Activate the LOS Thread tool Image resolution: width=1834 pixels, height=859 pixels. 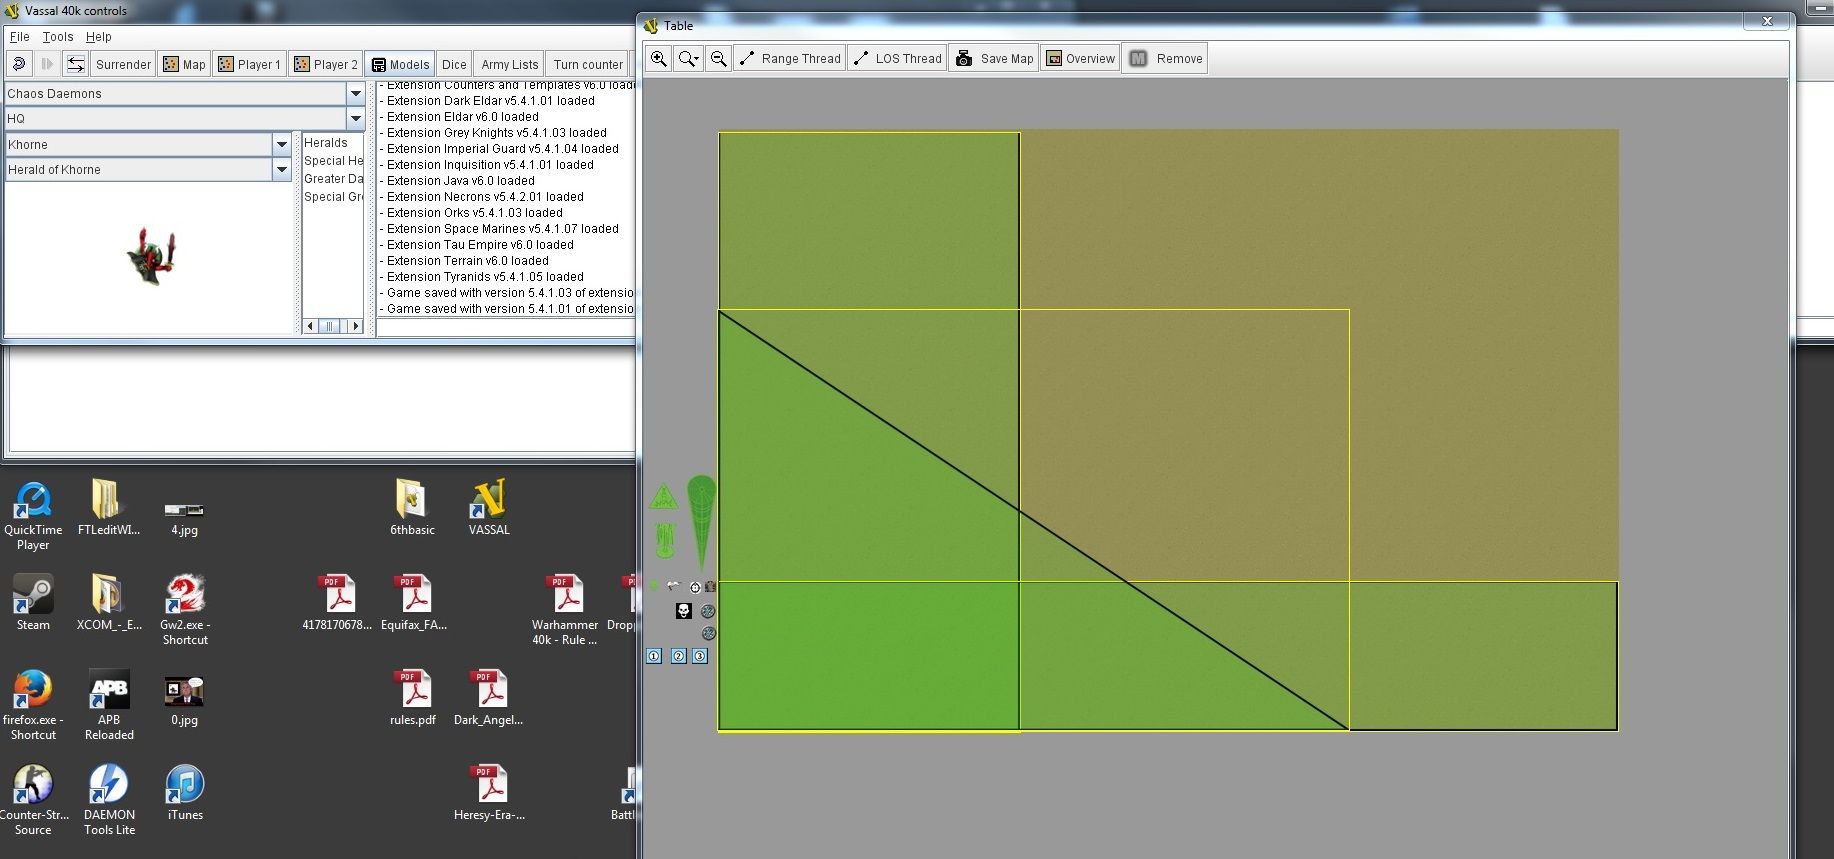pyautogui.click(x=898, y=58)
